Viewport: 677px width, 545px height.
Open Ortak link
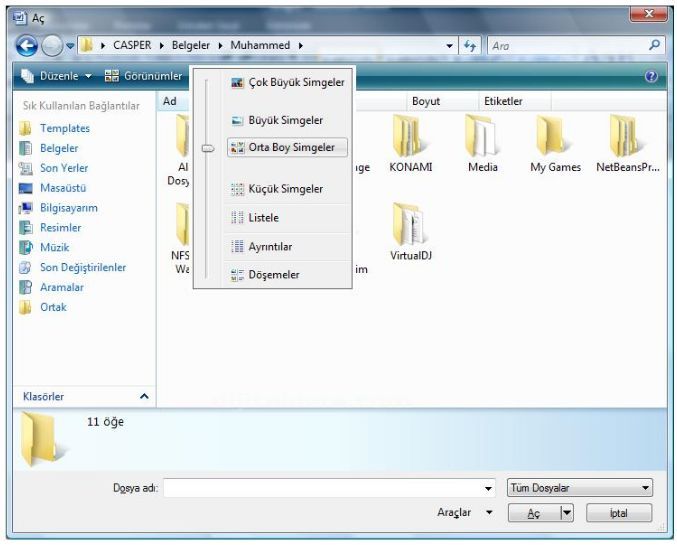click(x=53, y=307)
